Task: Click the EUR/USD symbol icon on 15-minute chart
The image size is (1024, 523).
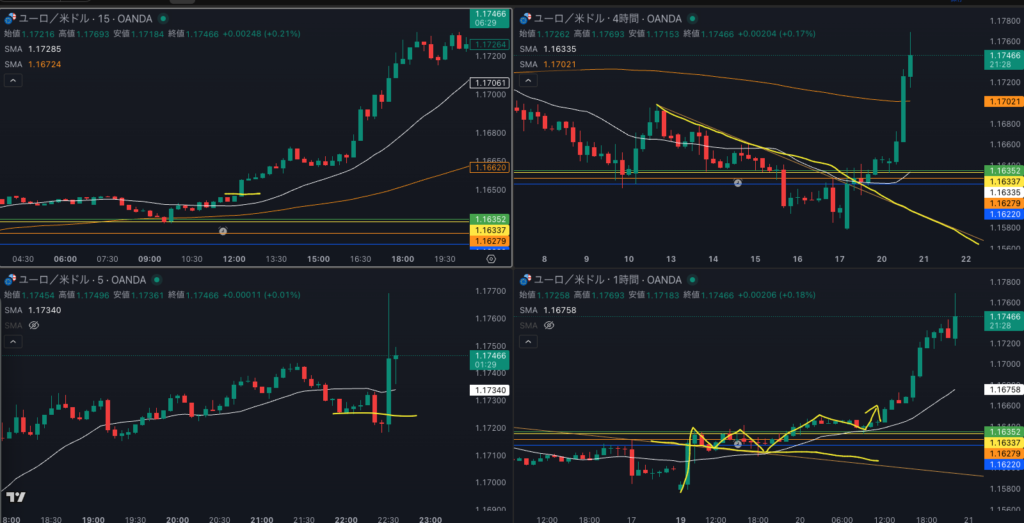Action: [x=11, y=19]
